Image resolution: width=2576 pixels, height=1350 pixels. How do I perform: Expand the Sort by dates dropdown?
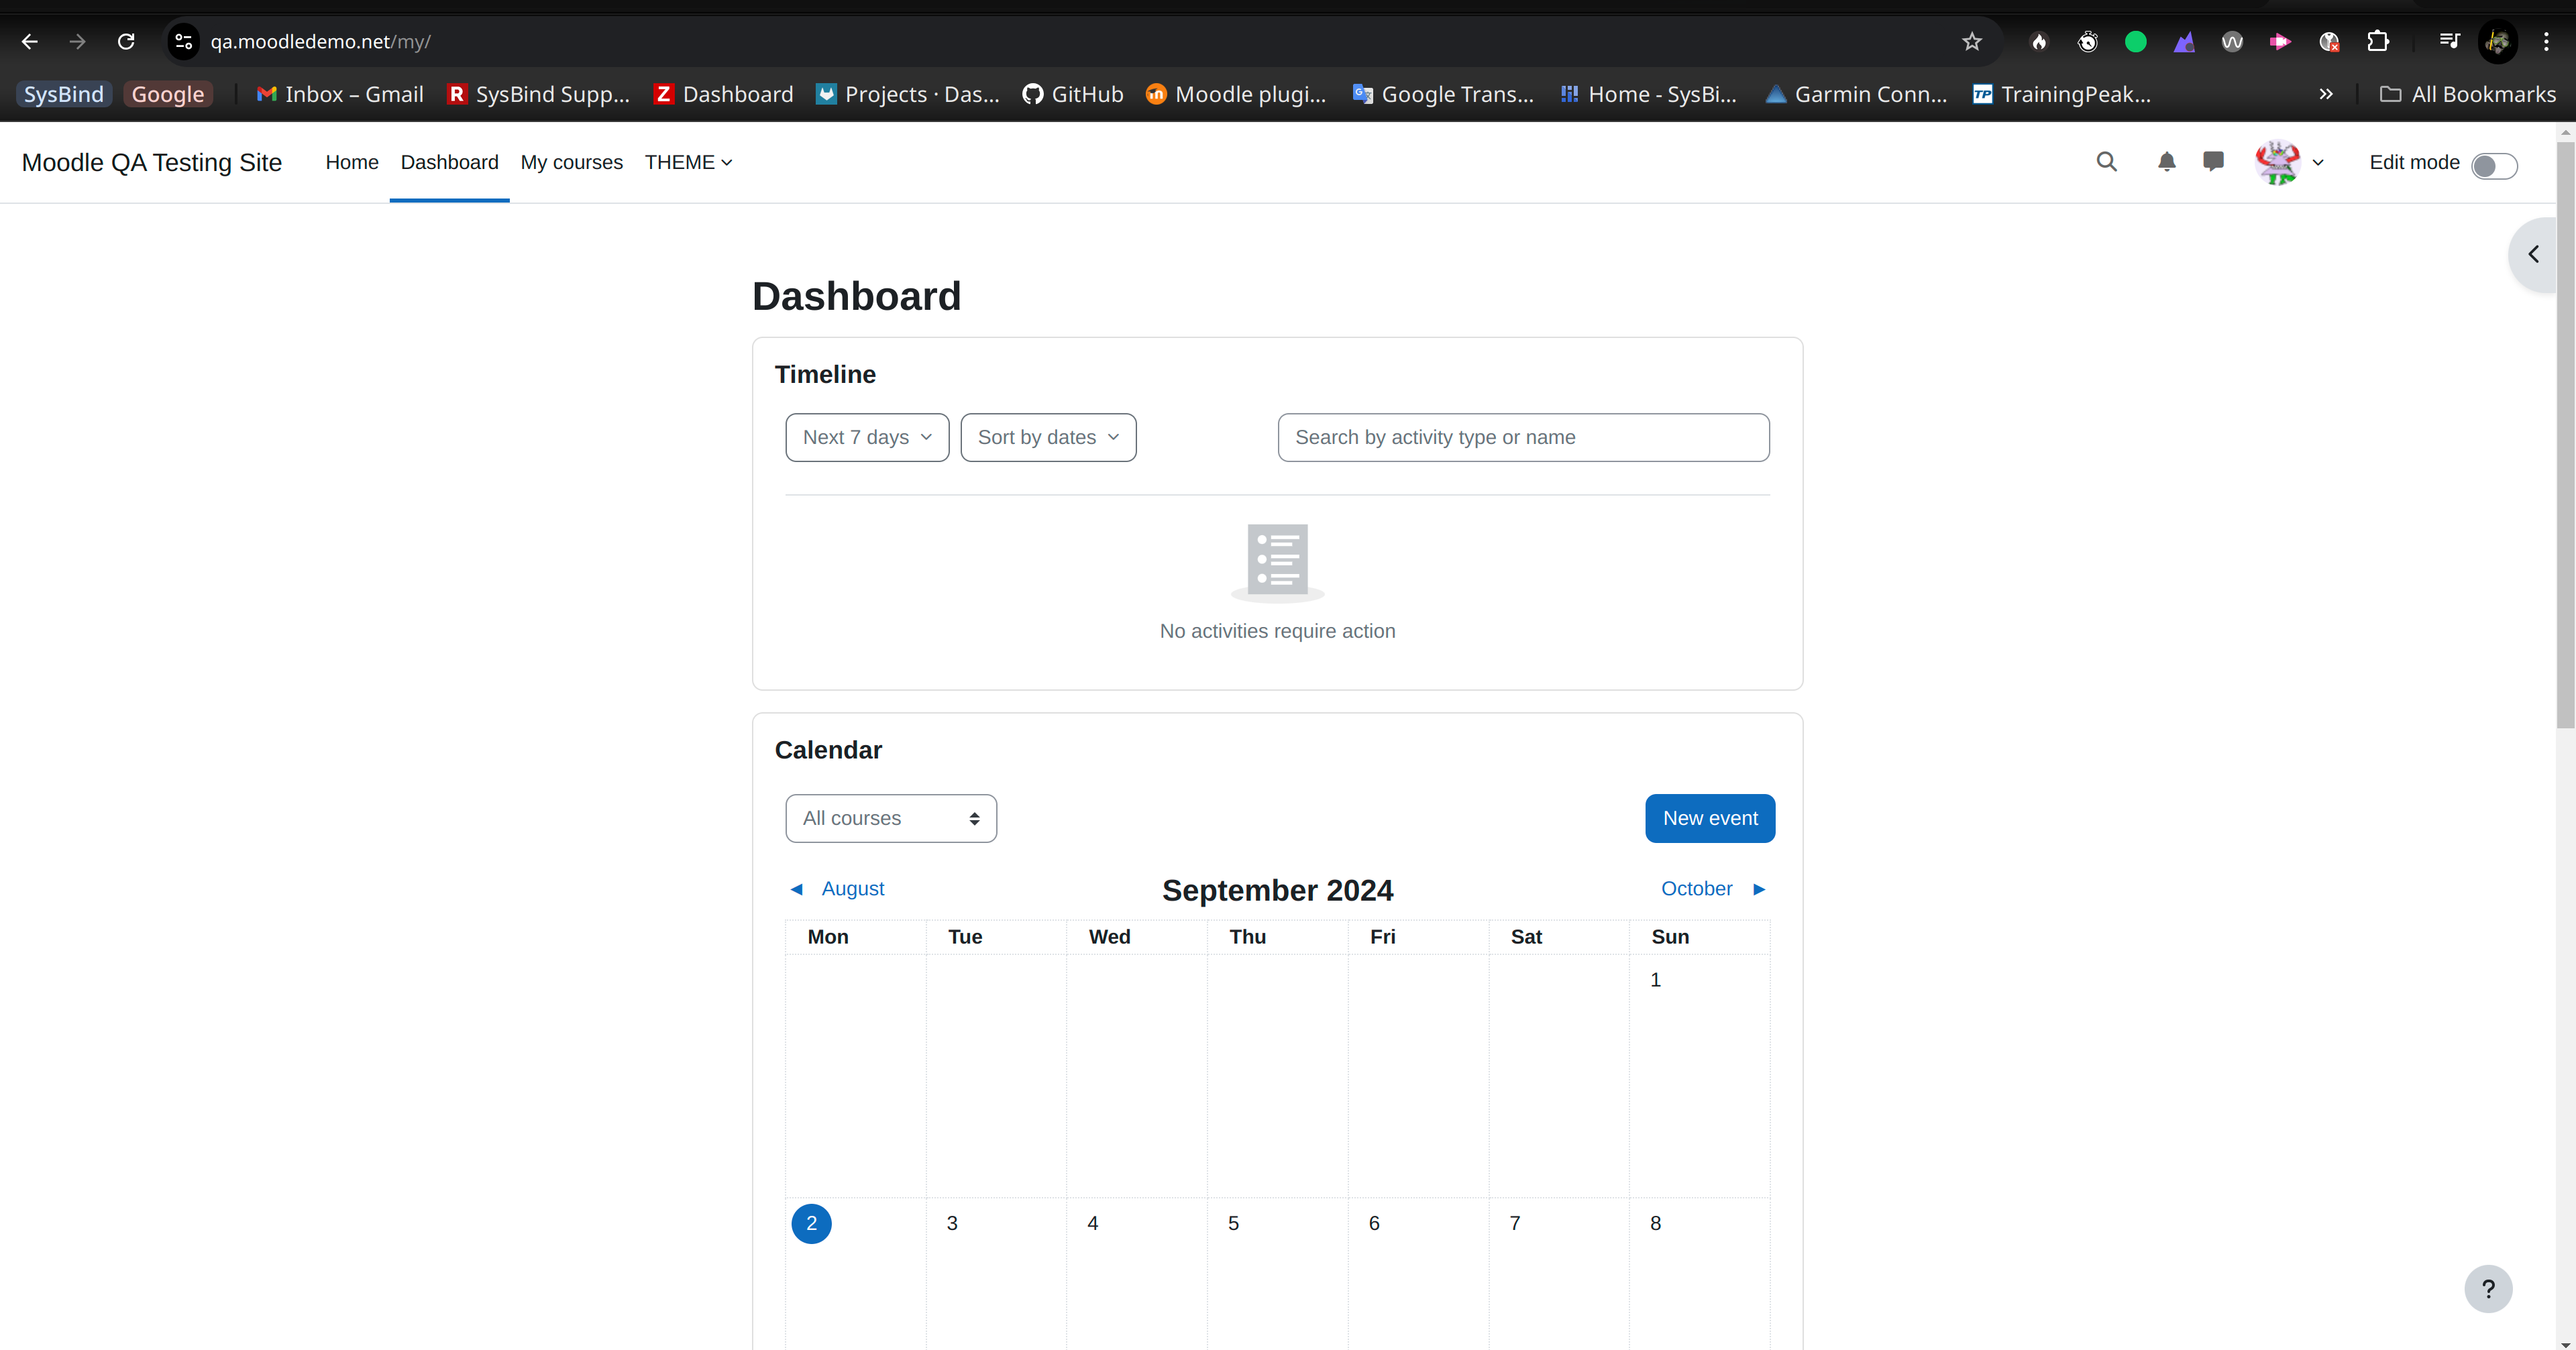point(1048,437)
